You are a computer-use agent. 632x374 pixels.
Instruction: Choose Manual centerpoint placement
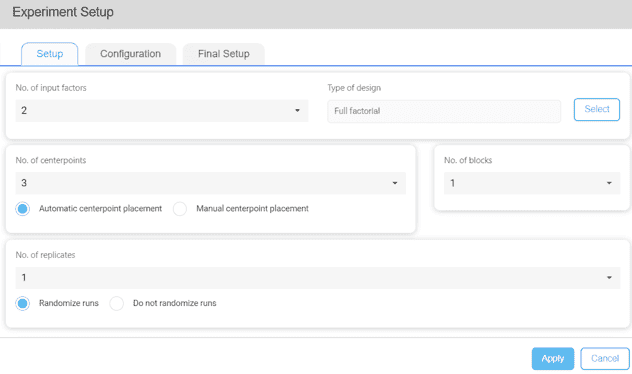coord(180,209)
